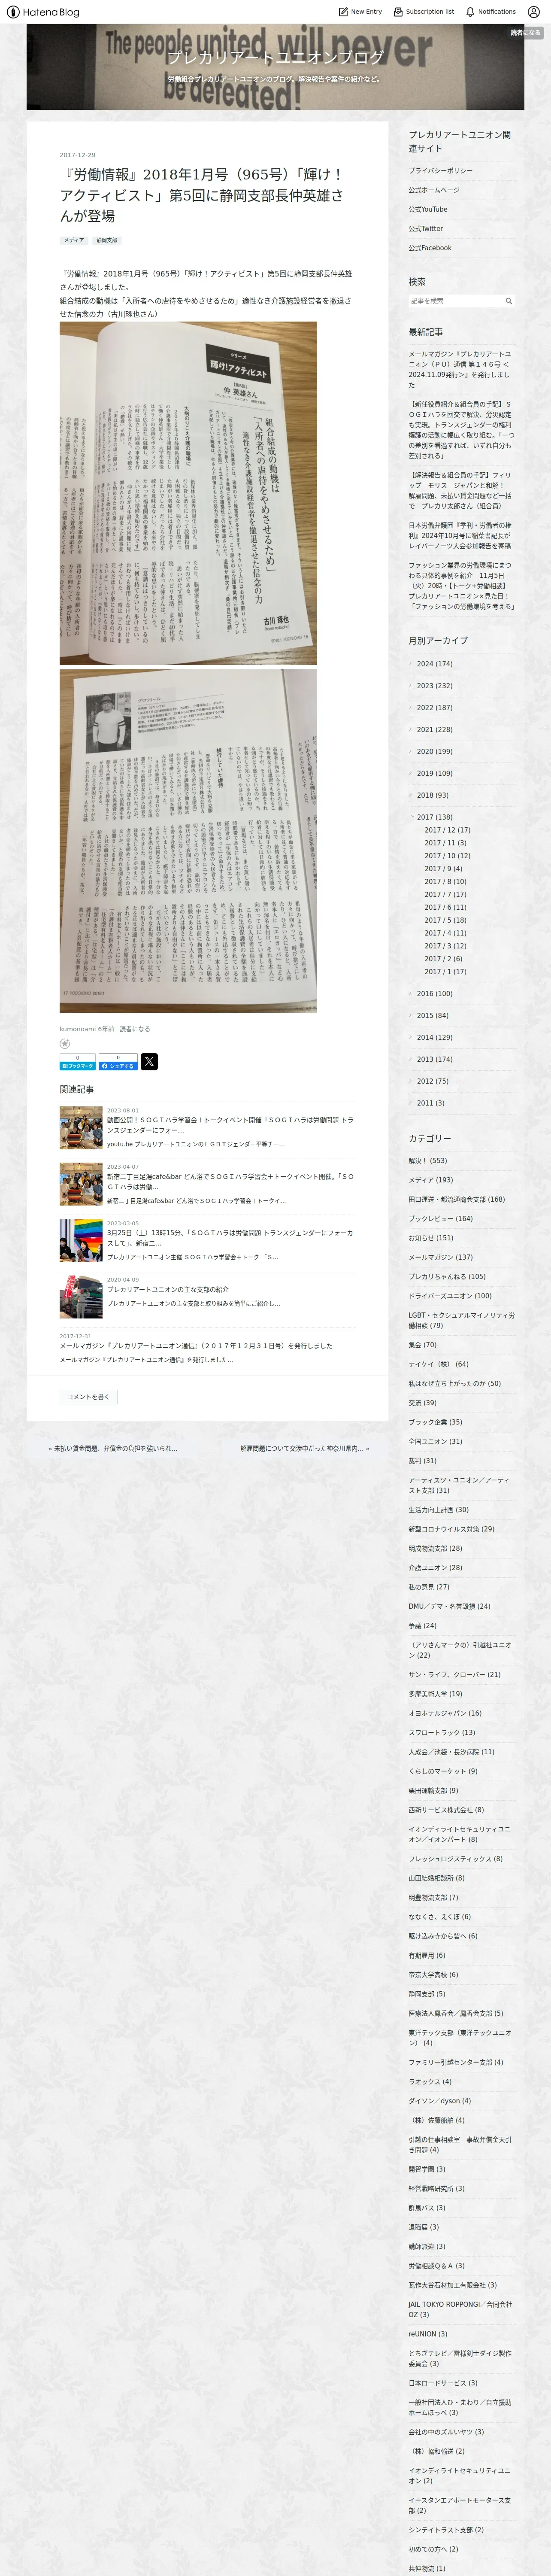Image resolution: width=551 pixels, height=2576 pixels.
Task: Open the 公式Facebook link
Action: point(430,248)
